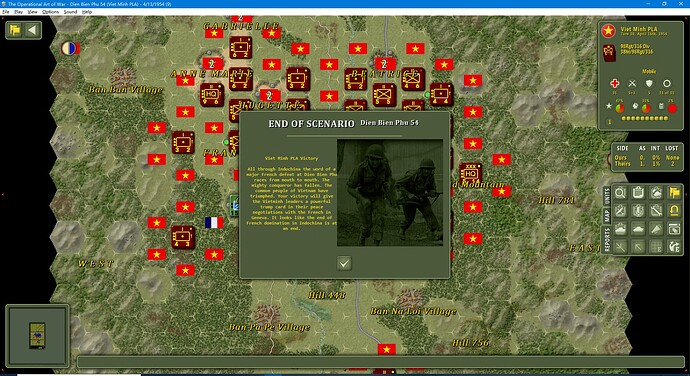This screenshot has height=376, width=690.
Task: Click the shield defense icon in unit panel
Action: pos(649,83)
